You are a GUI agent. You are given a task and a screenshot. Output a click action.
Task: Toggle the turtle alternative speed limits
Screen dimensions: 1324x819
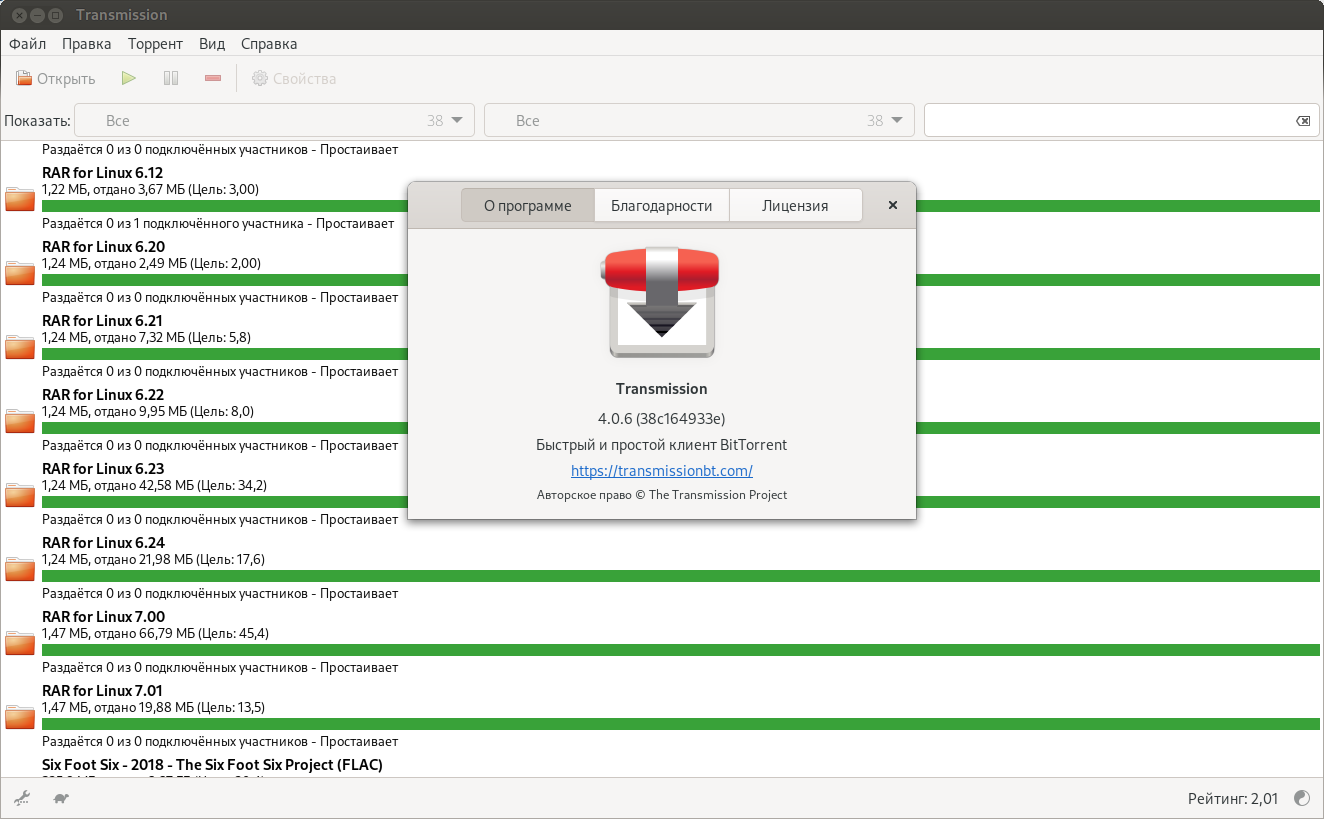coord(61,798)
